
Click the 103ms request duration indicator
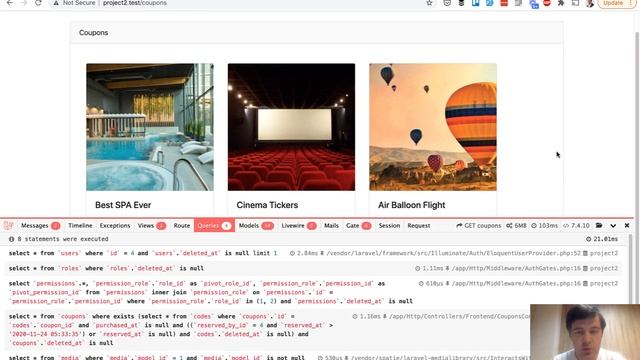[544, 225]
